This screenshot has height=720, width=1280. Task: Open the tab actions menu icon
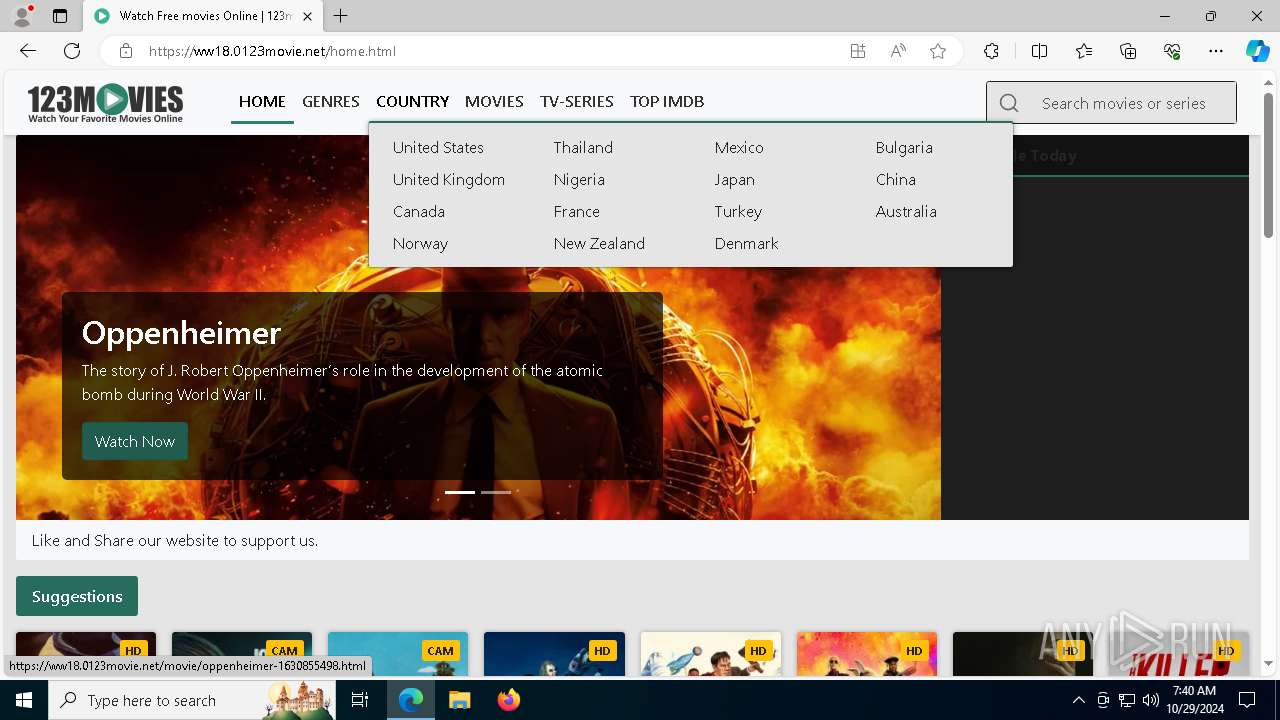click(60, 16)
